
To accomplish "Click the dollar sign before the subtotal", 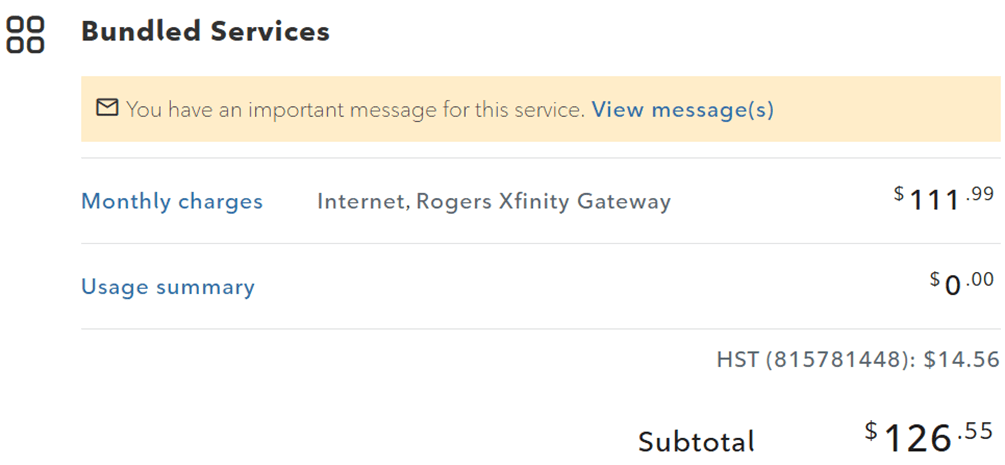I will pos(873,431).
